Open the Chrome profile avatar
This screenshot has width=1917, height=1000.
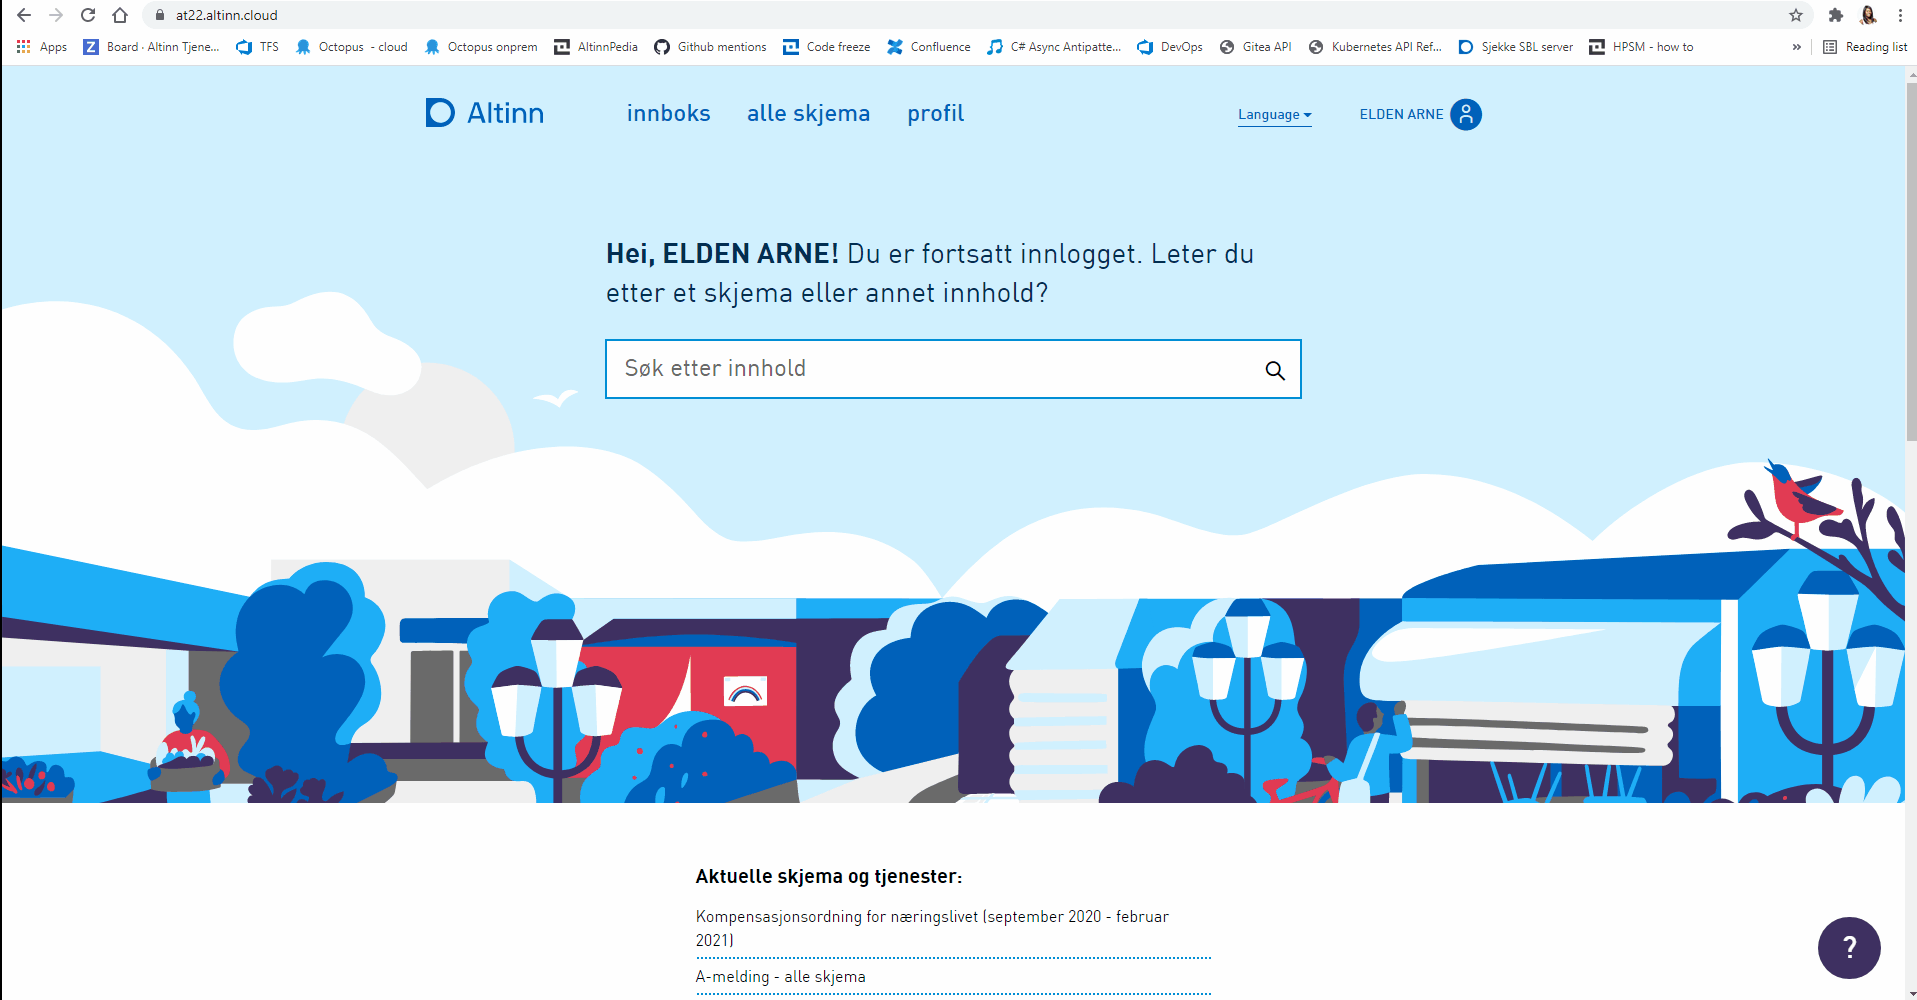pyautogui.click(x=1868, y=15)
